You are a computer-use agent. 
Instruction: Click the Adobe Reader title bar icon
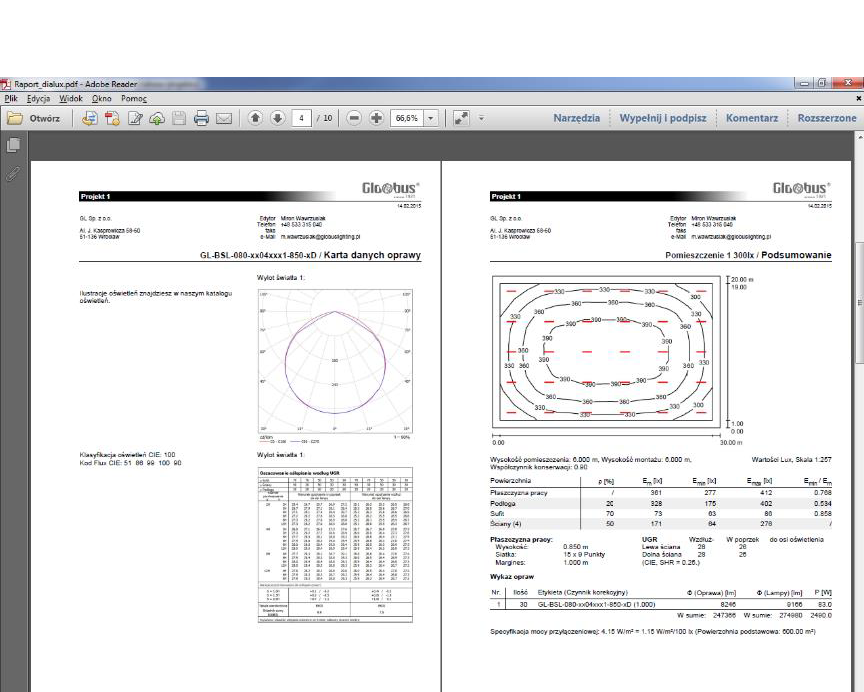[x=6, y=84]
